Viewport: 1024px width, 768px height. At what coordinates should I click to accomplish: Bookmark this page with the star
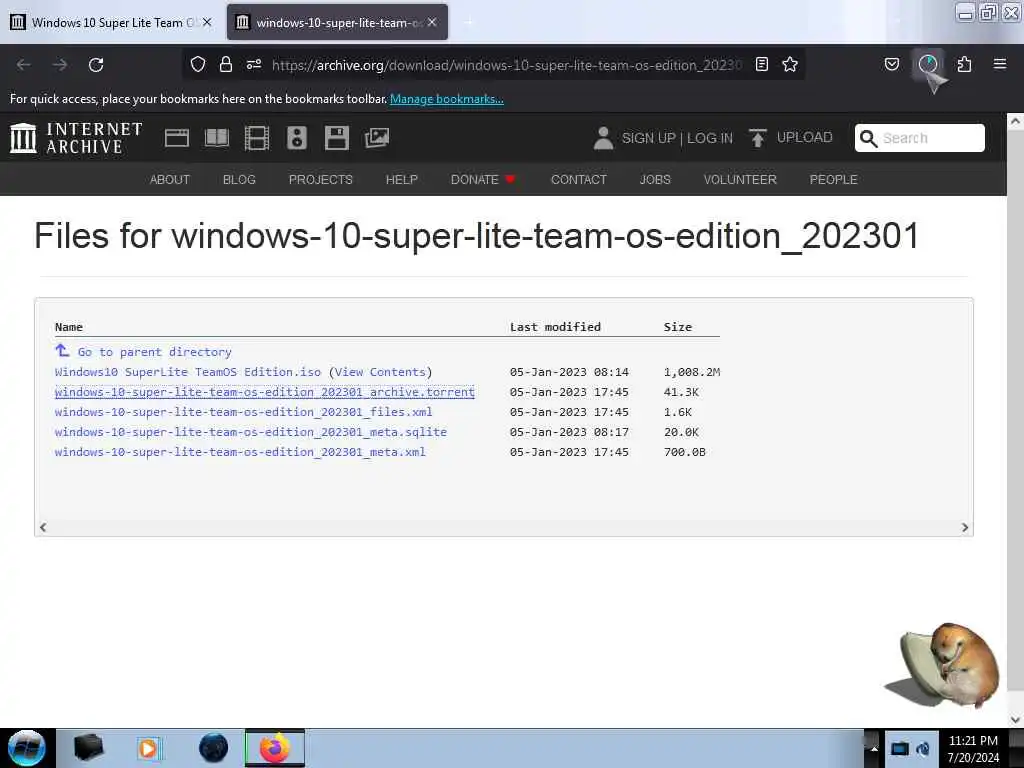tap(790, 64)
